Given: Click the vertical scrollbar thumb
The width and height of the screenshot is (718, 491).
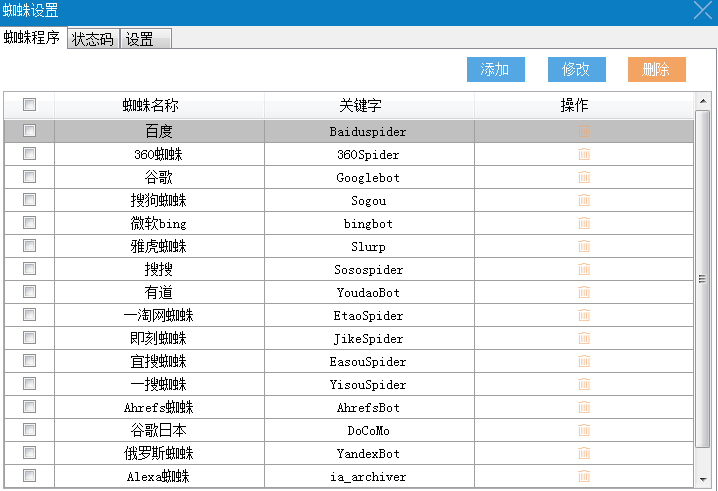Looking at the screenshot, I should pyautogui.click(x=702, y=278).
